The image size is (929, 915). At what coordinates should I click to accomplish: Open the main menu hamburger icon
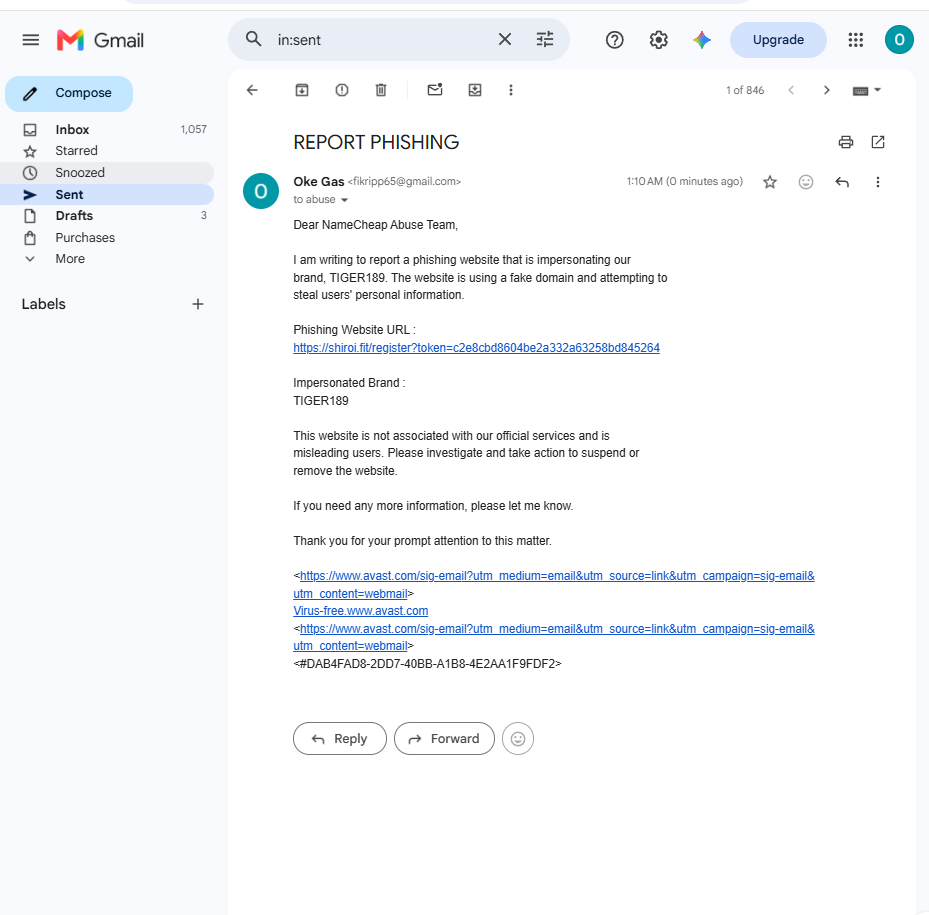click(x=30, y=40)
